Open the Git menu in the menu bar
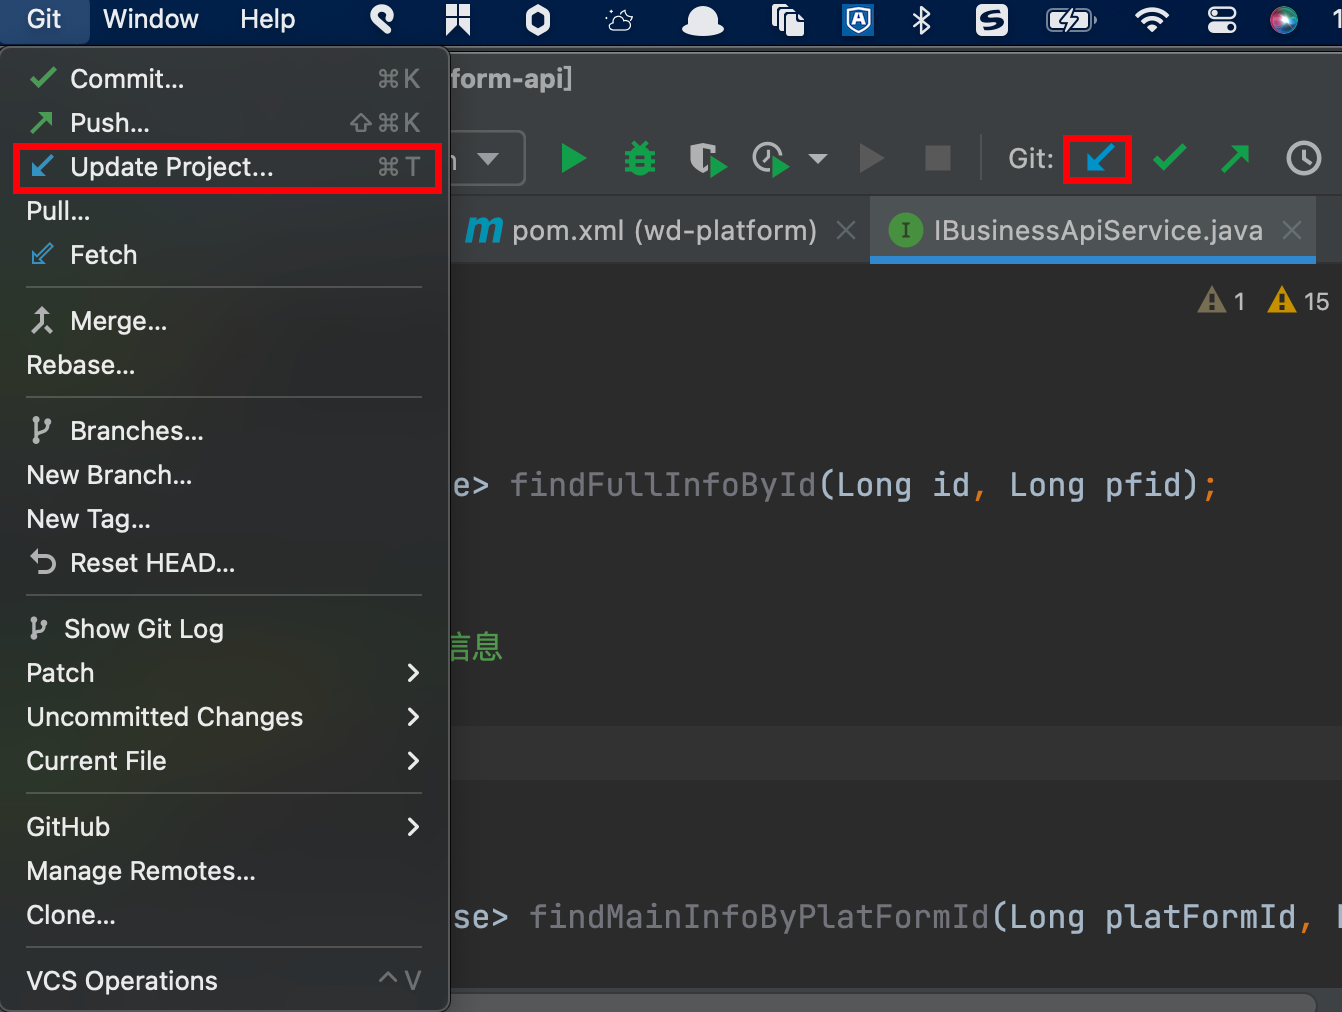The width and height of the screenshot is (1342, 1012). tap(44, 20)
